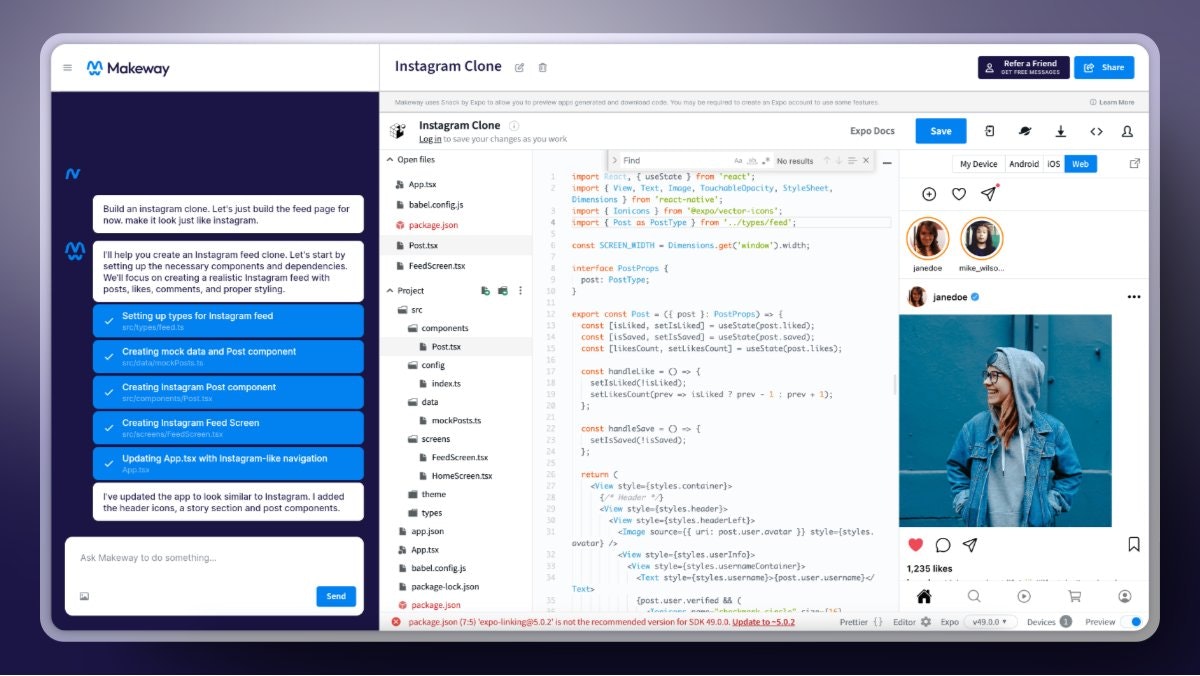The width and height of the screenshot is (1200, 676).
Task: Click the Share button
Action: coord(1104,68)
